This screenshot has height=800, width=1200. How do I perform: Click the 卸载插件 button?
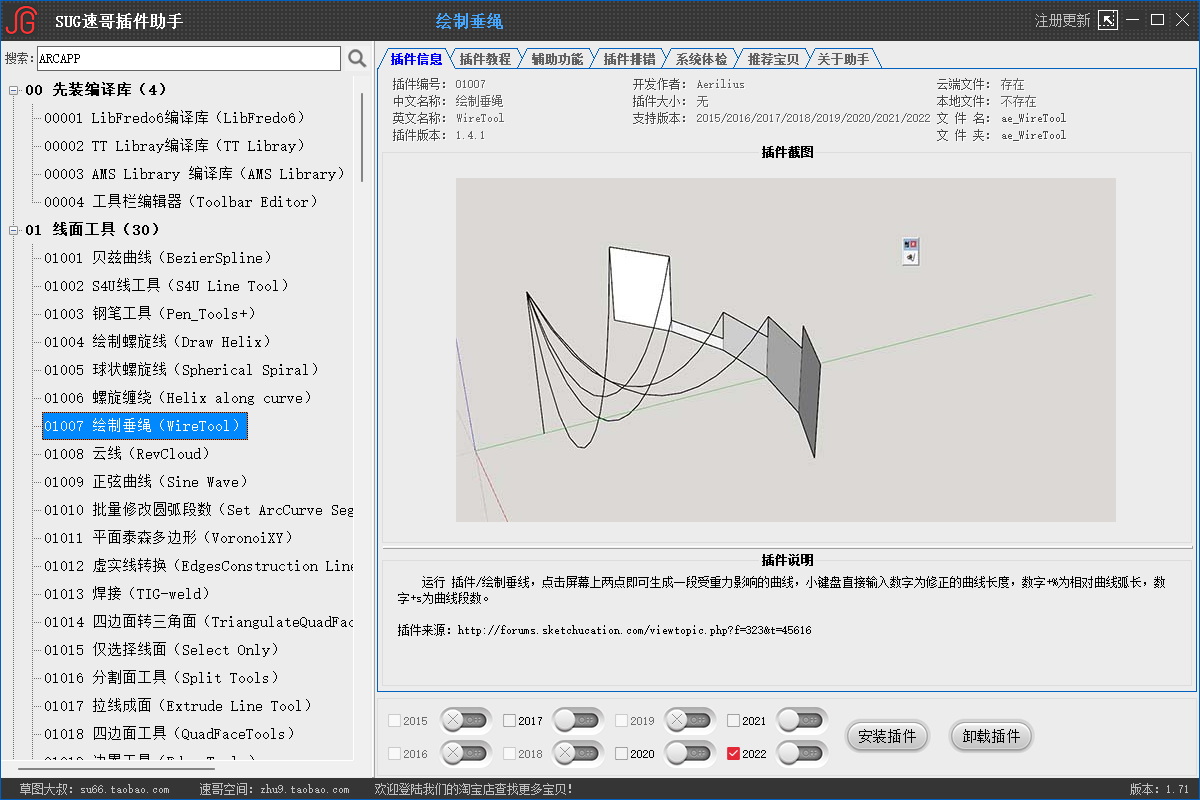[991, 737]
